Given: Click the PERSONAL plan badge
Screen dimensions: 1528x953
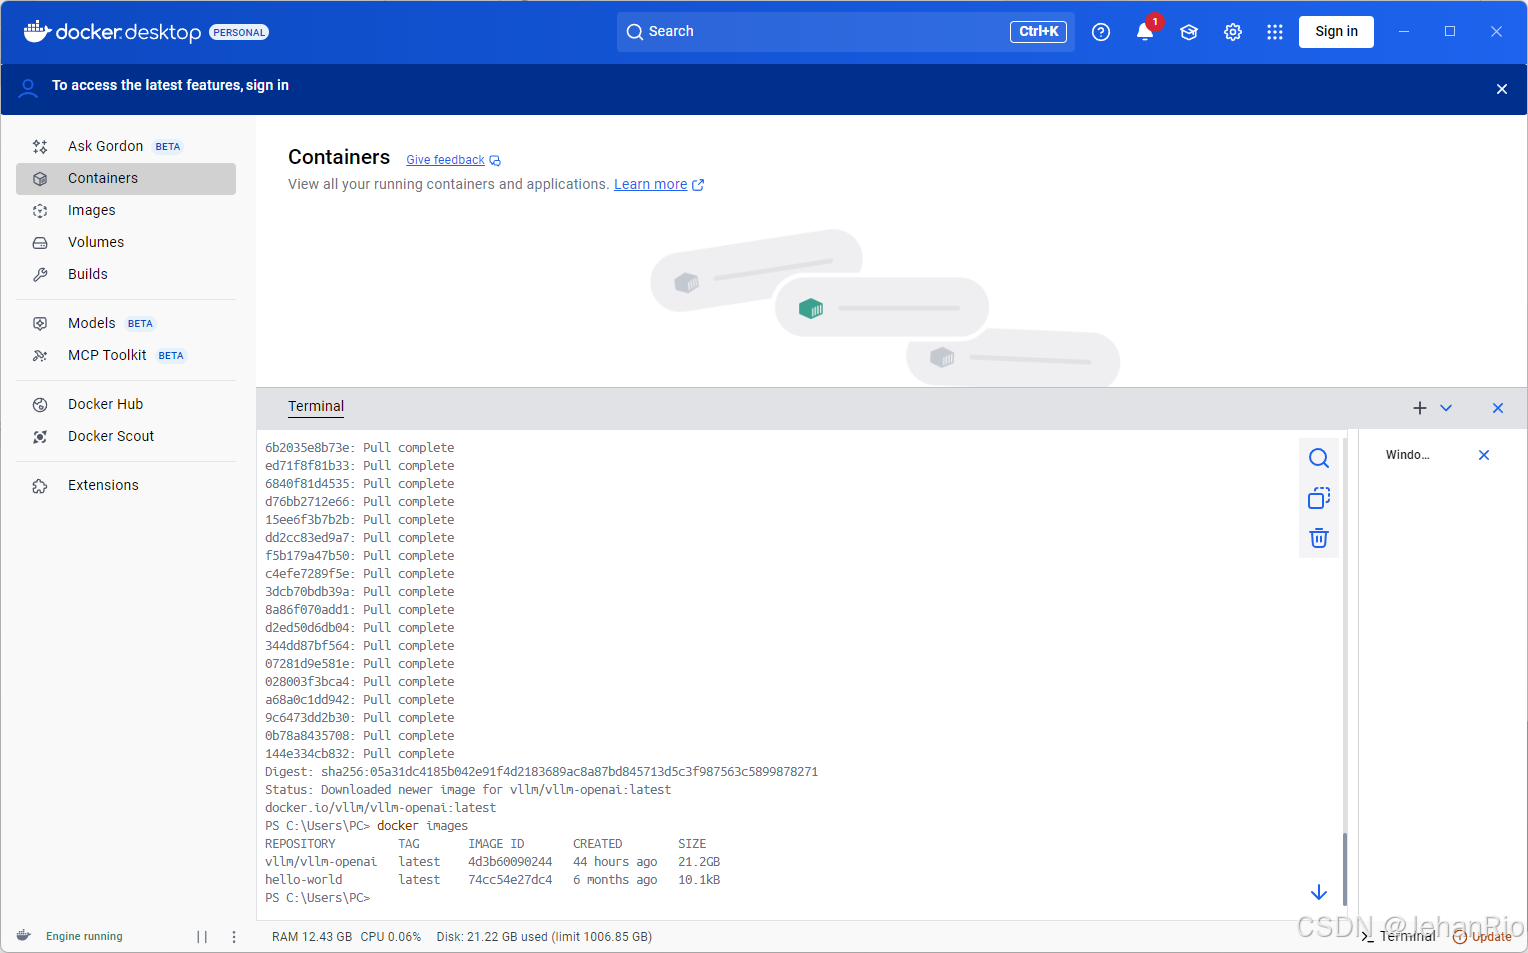Looking at the screenshot, I should (x=239, y=32).
